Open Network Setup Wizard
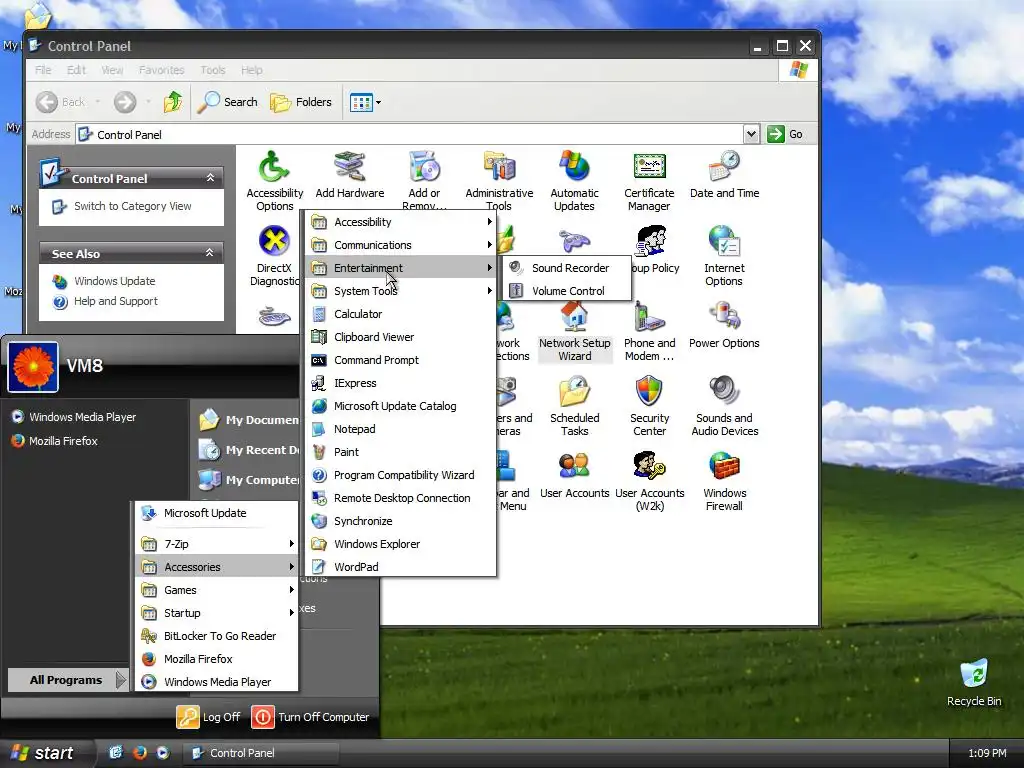This screenshot has height=768, width=1024. (574, 331)
